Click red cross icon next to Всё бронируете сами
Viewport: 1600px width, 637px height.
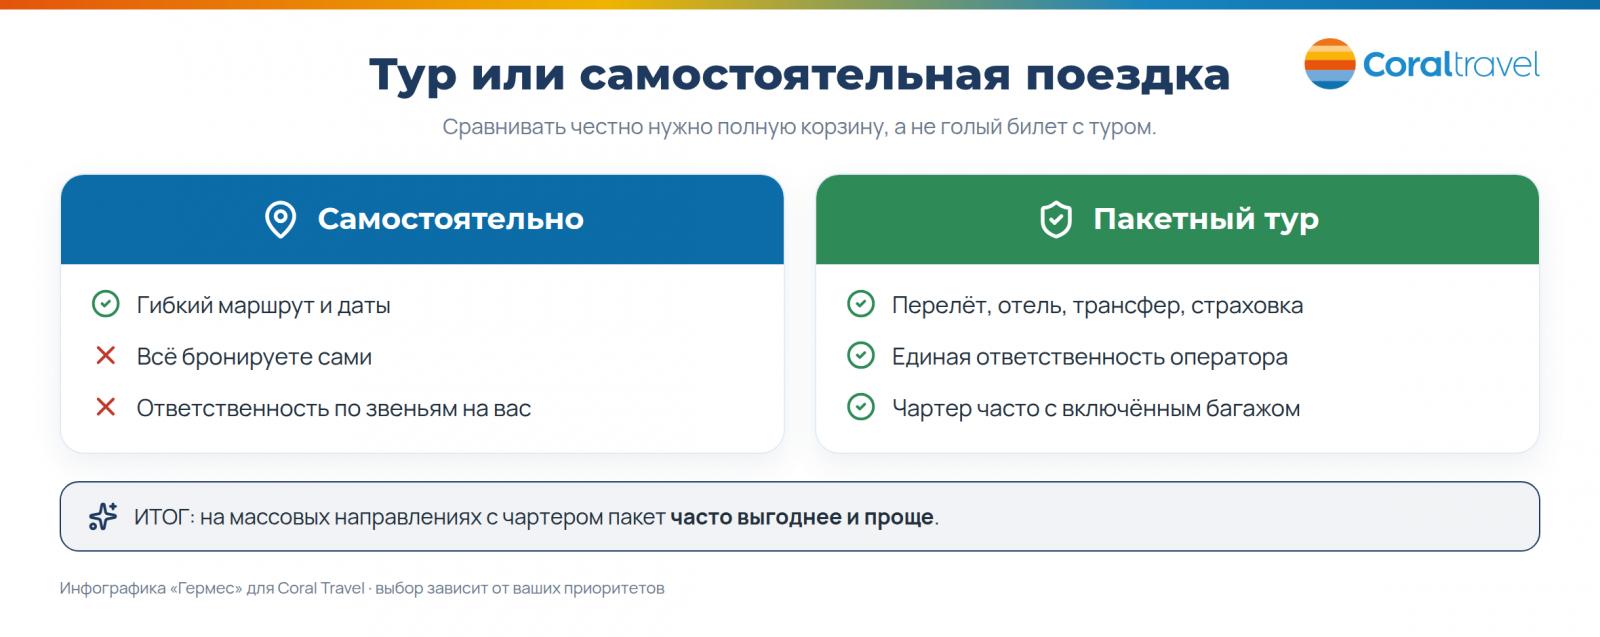click(106, 355)
